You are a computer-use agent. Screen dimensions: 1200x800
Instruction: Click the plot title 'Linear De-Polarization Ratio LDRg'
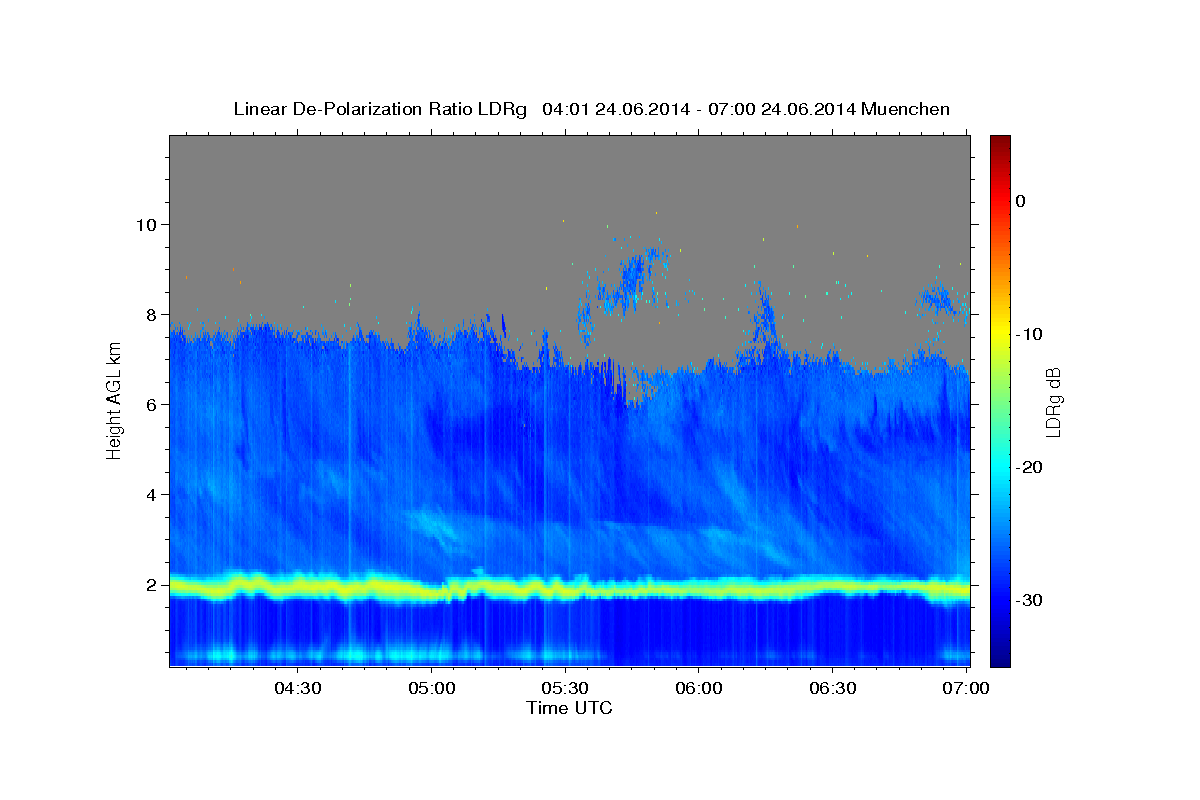(x=380, y=109)
